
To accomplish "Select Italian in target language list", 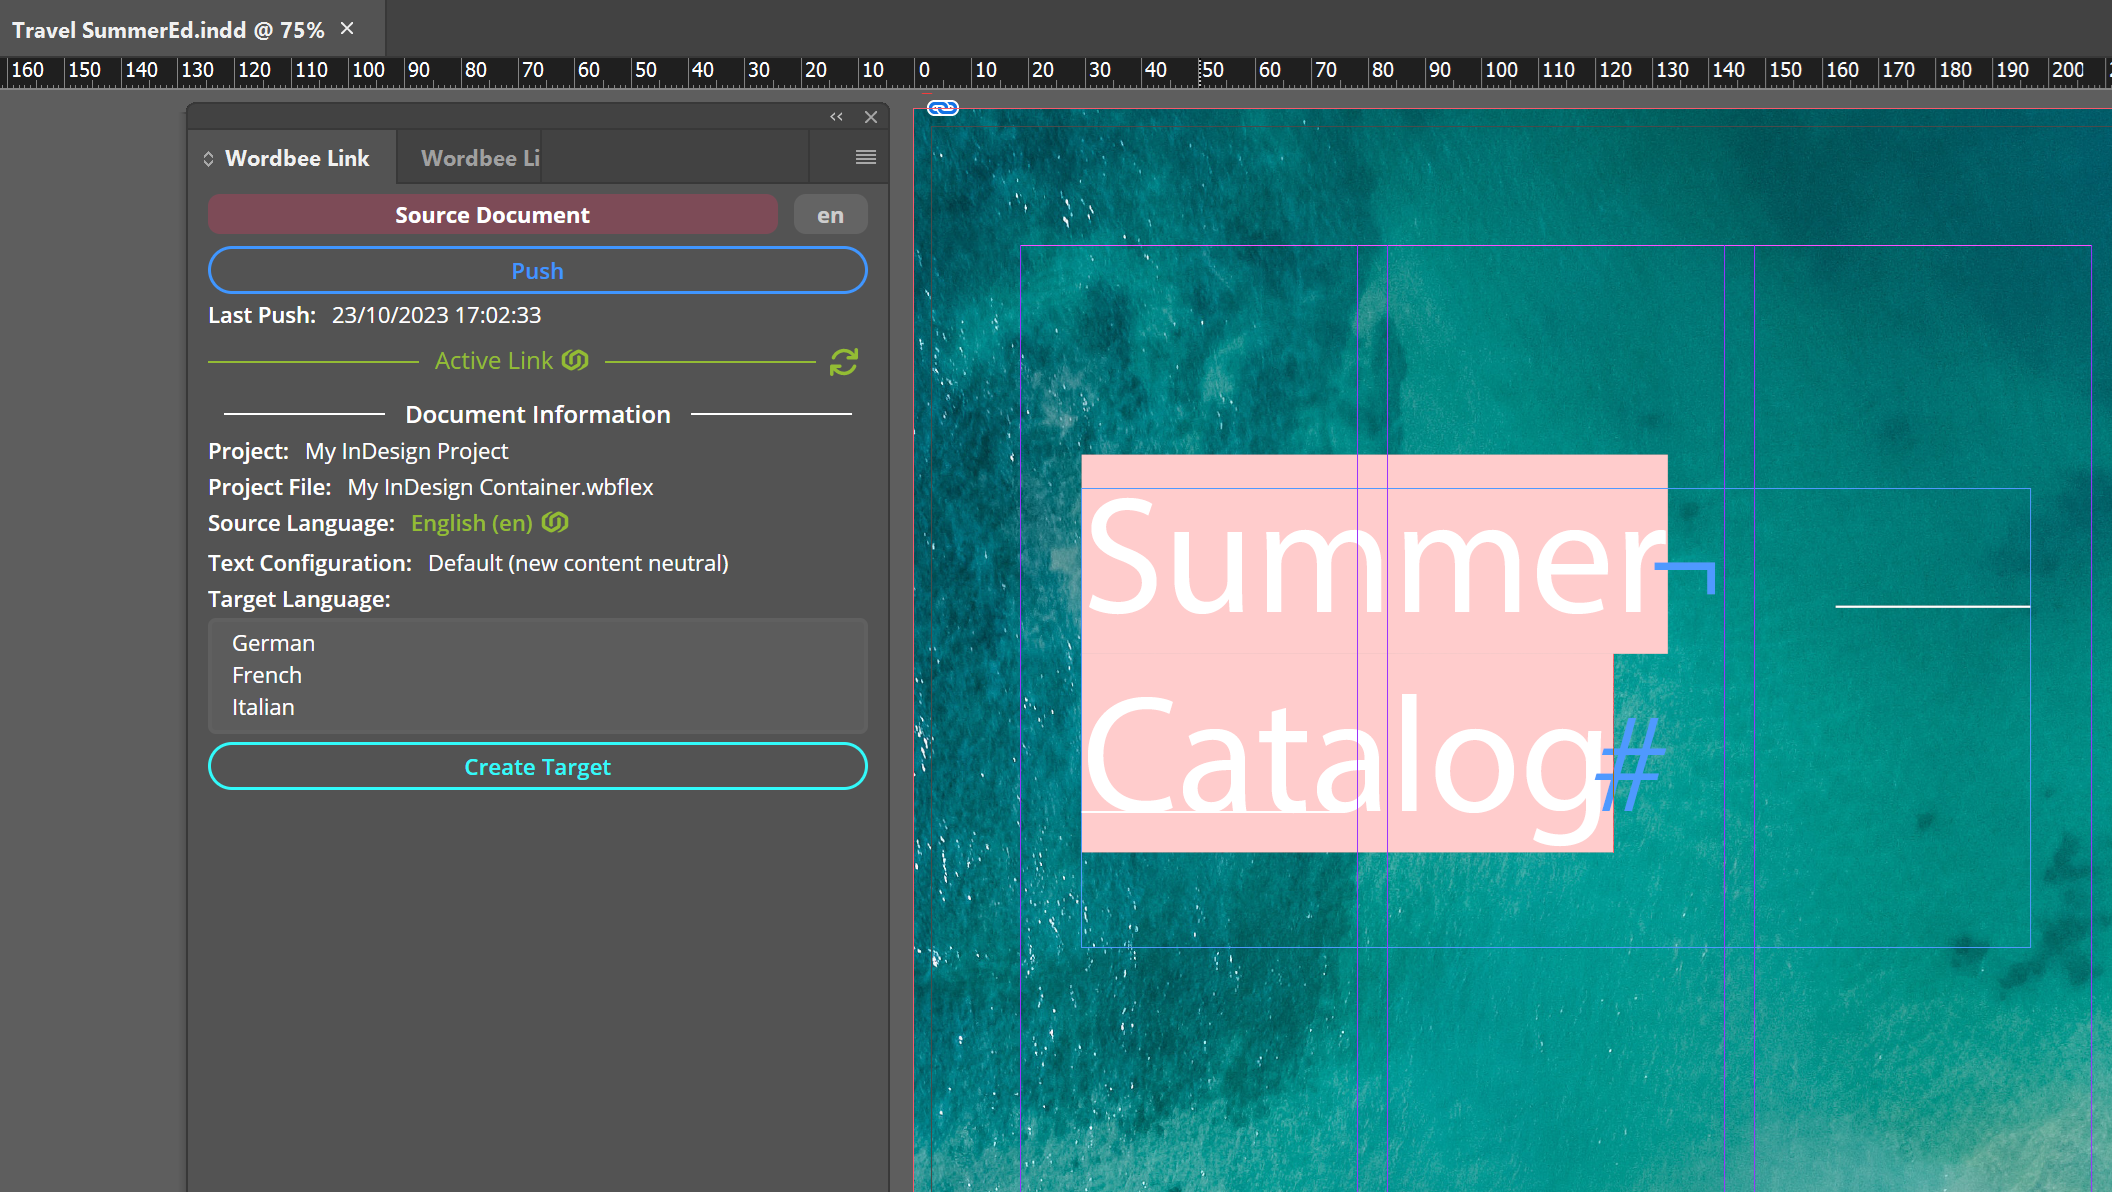I will click(x=263, y=707).
